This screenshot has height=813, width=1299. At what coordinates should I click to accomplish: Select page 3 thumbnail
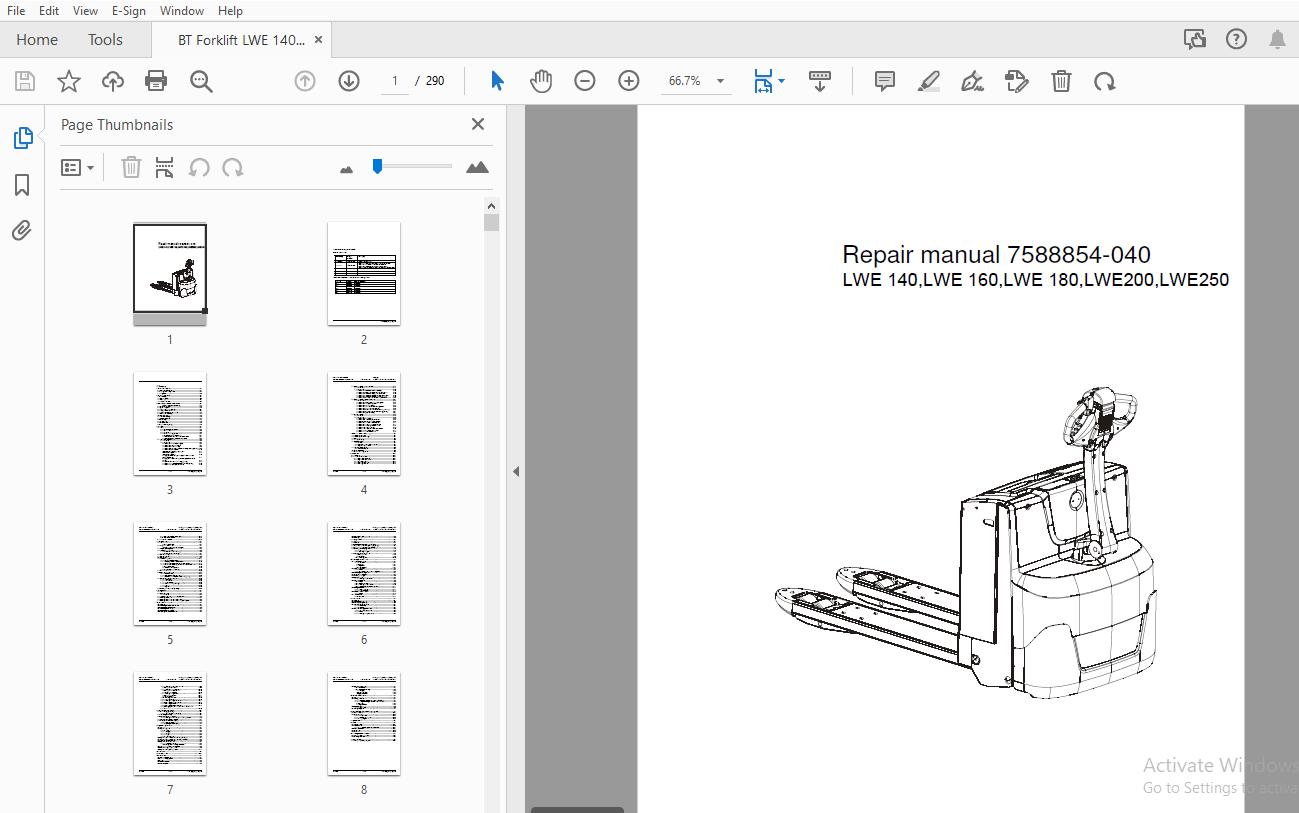tap(170, 423)
